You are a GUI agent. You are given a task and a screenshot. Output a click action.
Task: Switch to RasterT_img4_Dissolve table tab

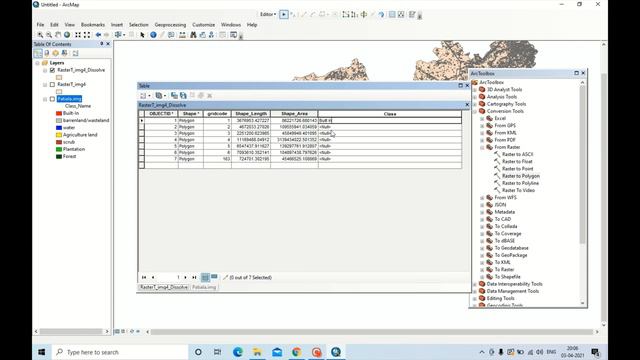tap(163, 287)
